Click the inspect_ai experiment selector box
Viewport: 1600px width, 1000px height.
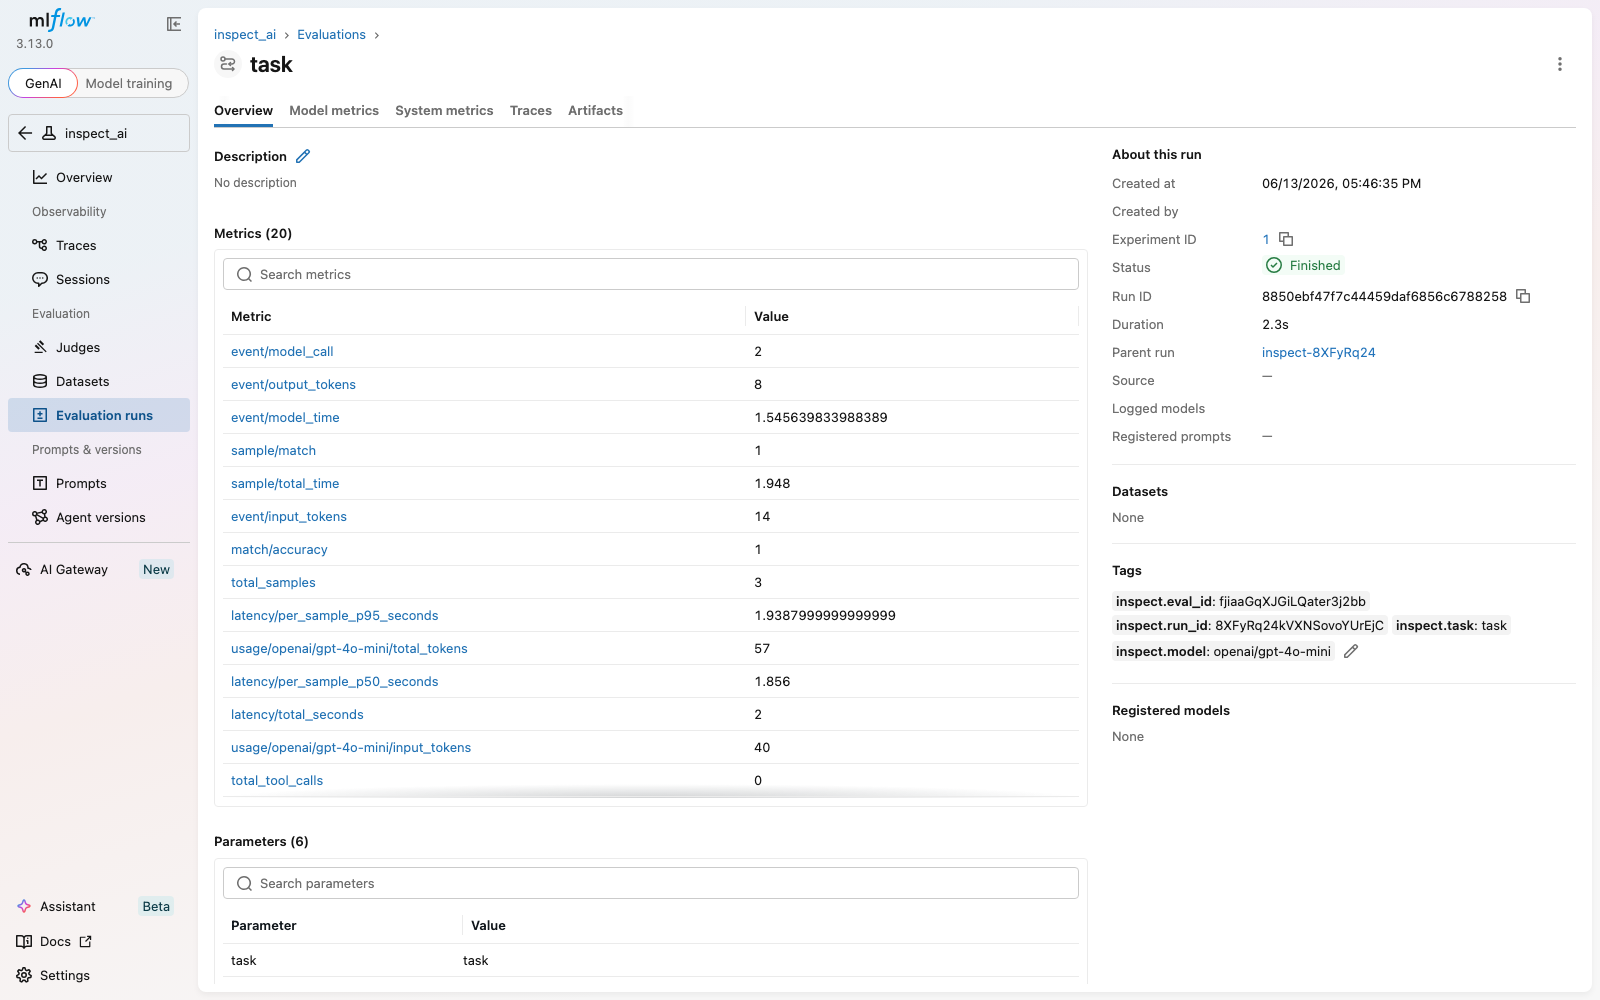pyautogui.click(x=99, y=133)
